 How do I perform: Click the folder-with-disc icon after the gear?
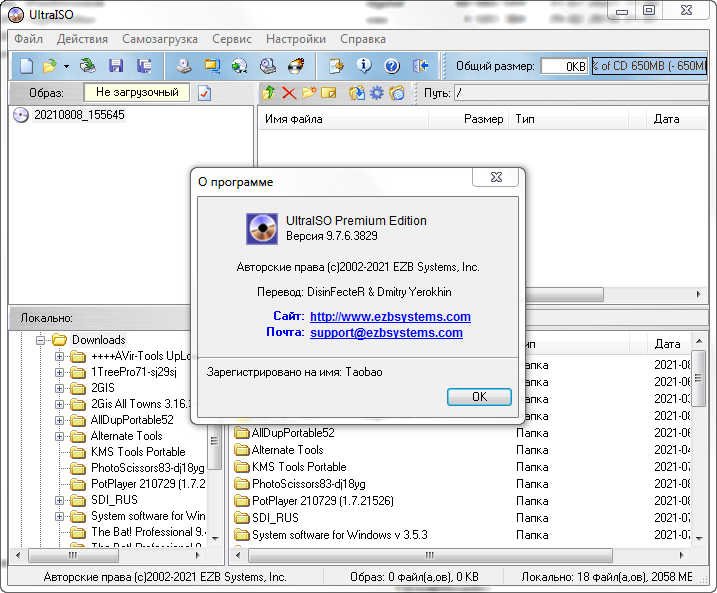397,93
